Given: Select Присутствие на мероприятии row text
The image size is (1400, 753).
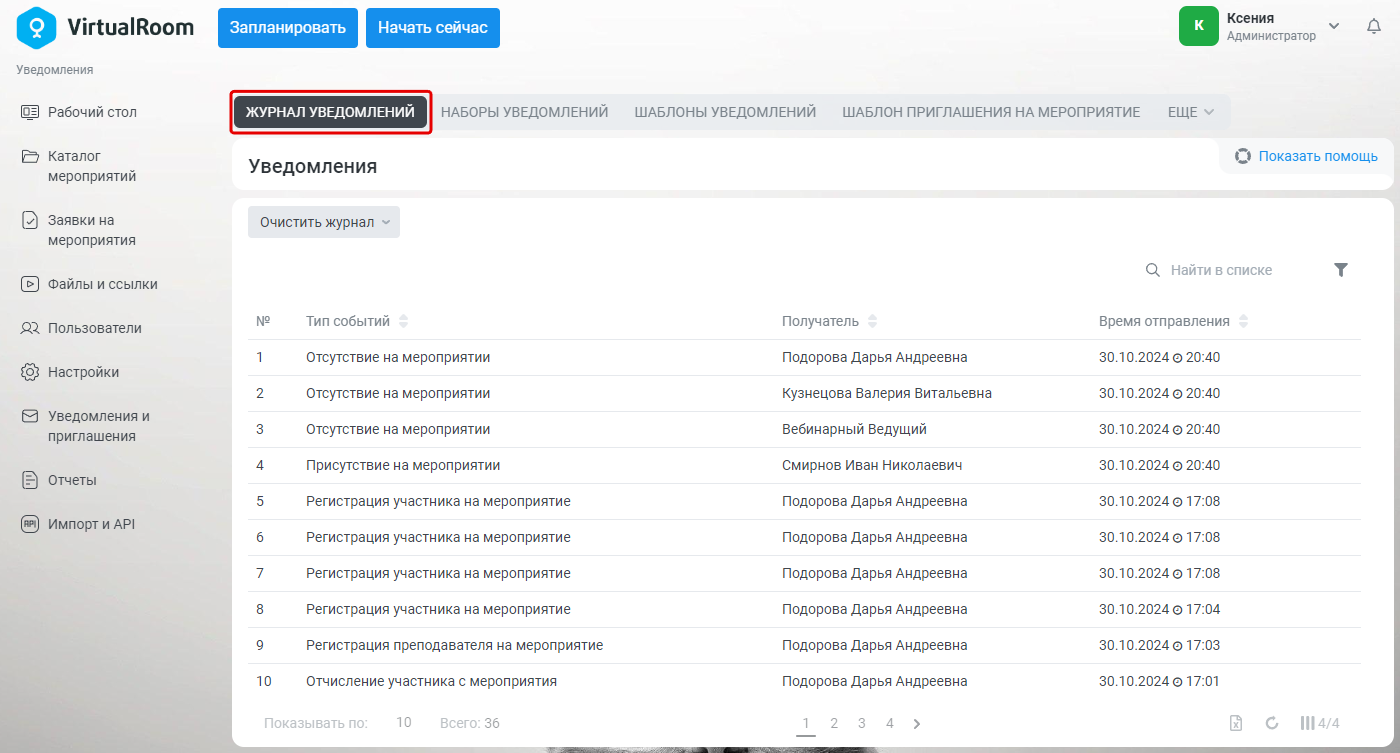Looking at the screenshot, I should point(403,465).
